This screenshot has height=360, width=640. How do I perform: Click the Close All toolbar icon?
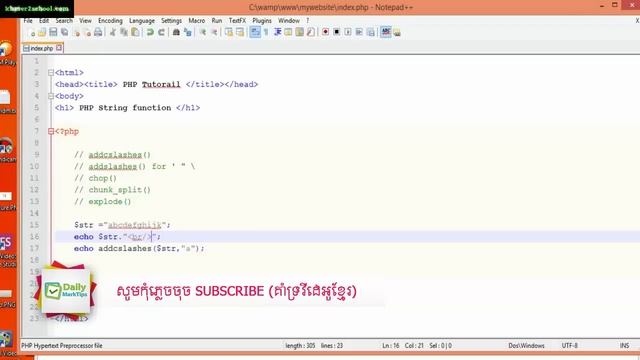point(87,32)
